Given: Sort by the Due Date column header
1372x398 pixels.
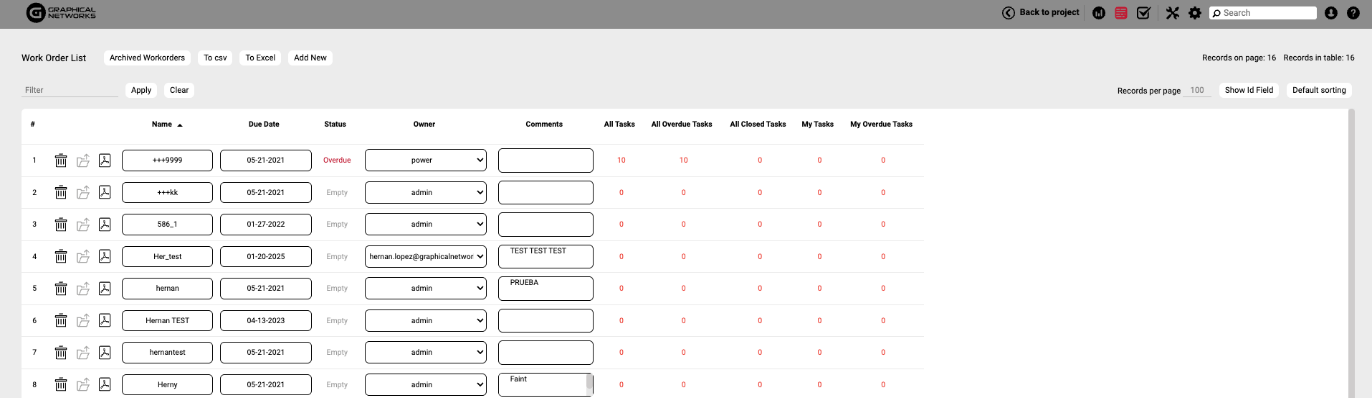Looking at the screenshot, I should tap(264, 124).
